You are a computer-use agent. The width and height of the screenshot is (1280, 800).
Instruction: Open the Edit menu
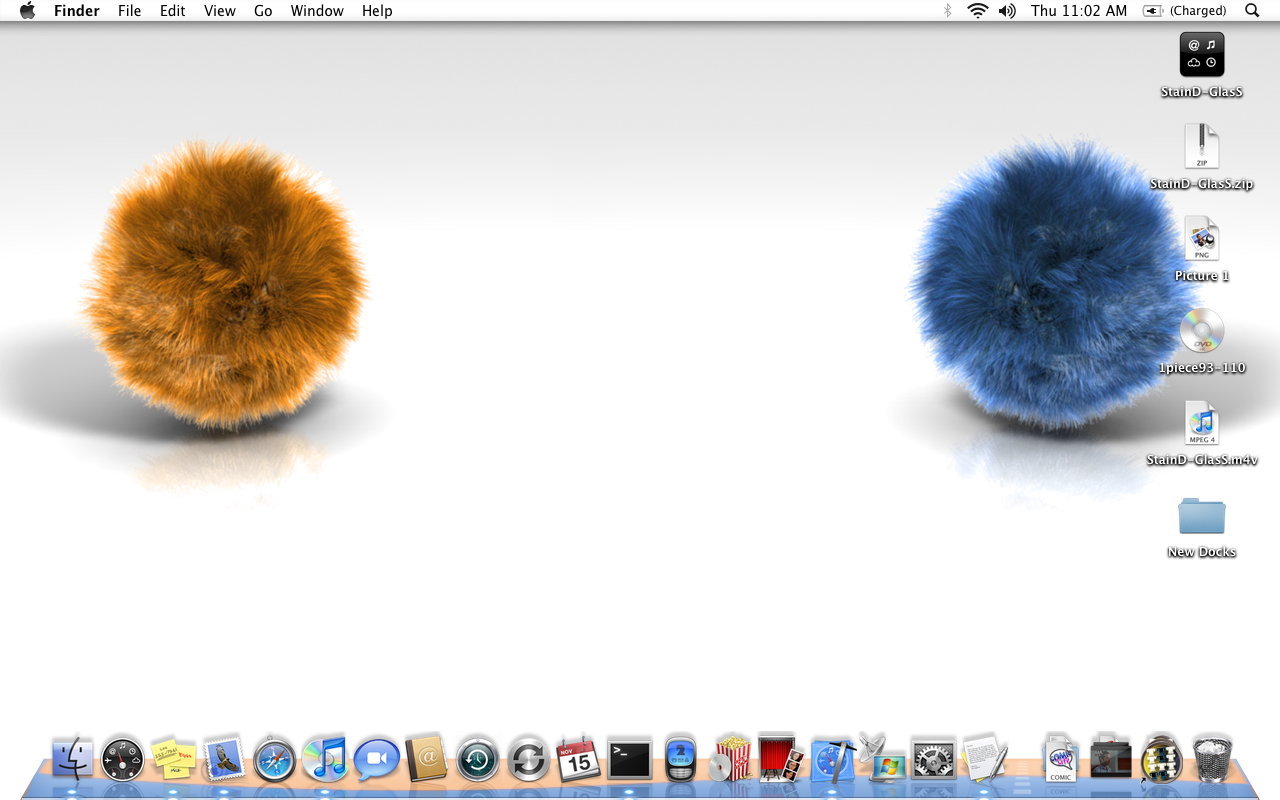click(173, 11)
